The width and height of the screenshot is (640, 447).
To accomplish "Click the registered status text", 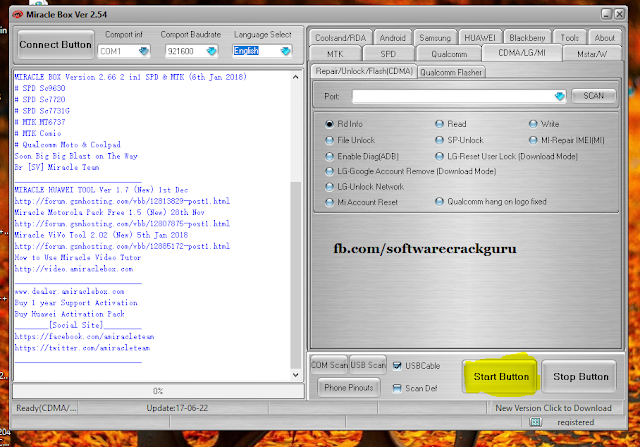I will pyautogui.click(x=576, y=422).
